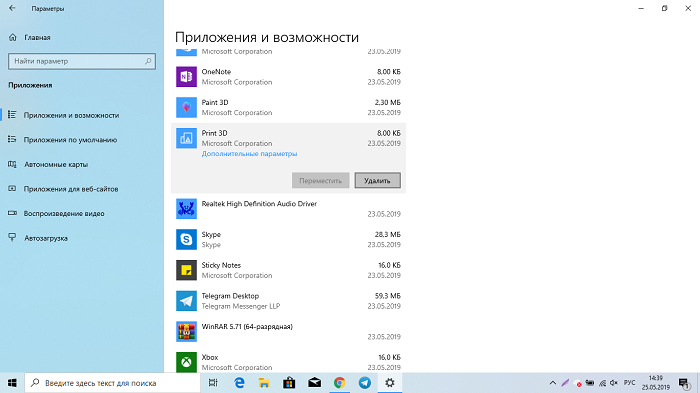700x393 pixels.
Task: Open Microsoft Store from taskbar
Action: coord(289,383)
